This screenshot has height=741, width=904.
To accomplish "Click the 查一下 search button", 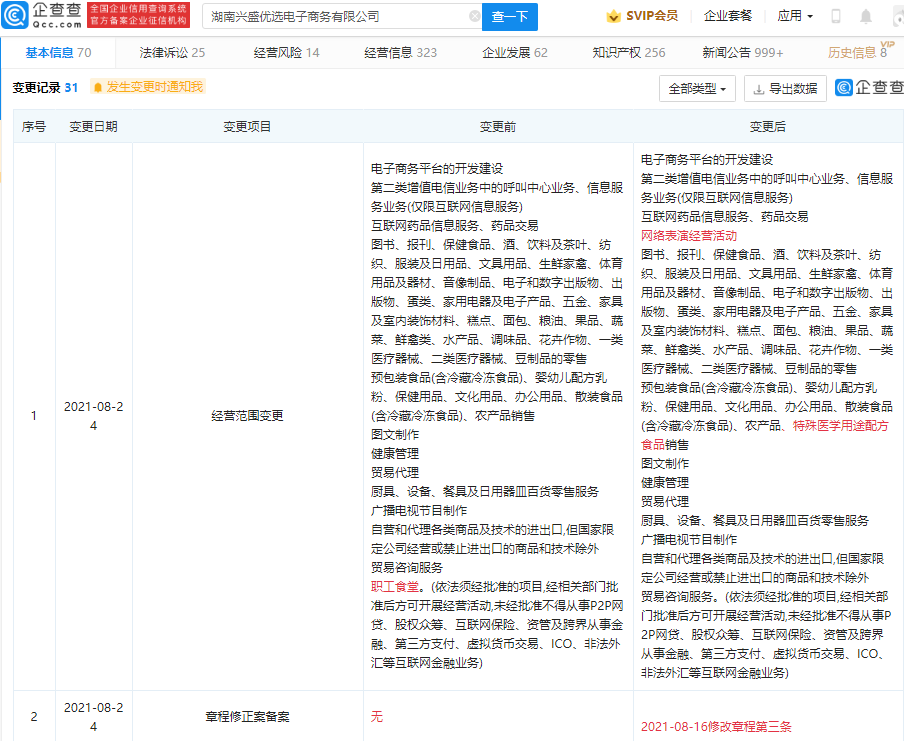I will (x=510, y=17).
